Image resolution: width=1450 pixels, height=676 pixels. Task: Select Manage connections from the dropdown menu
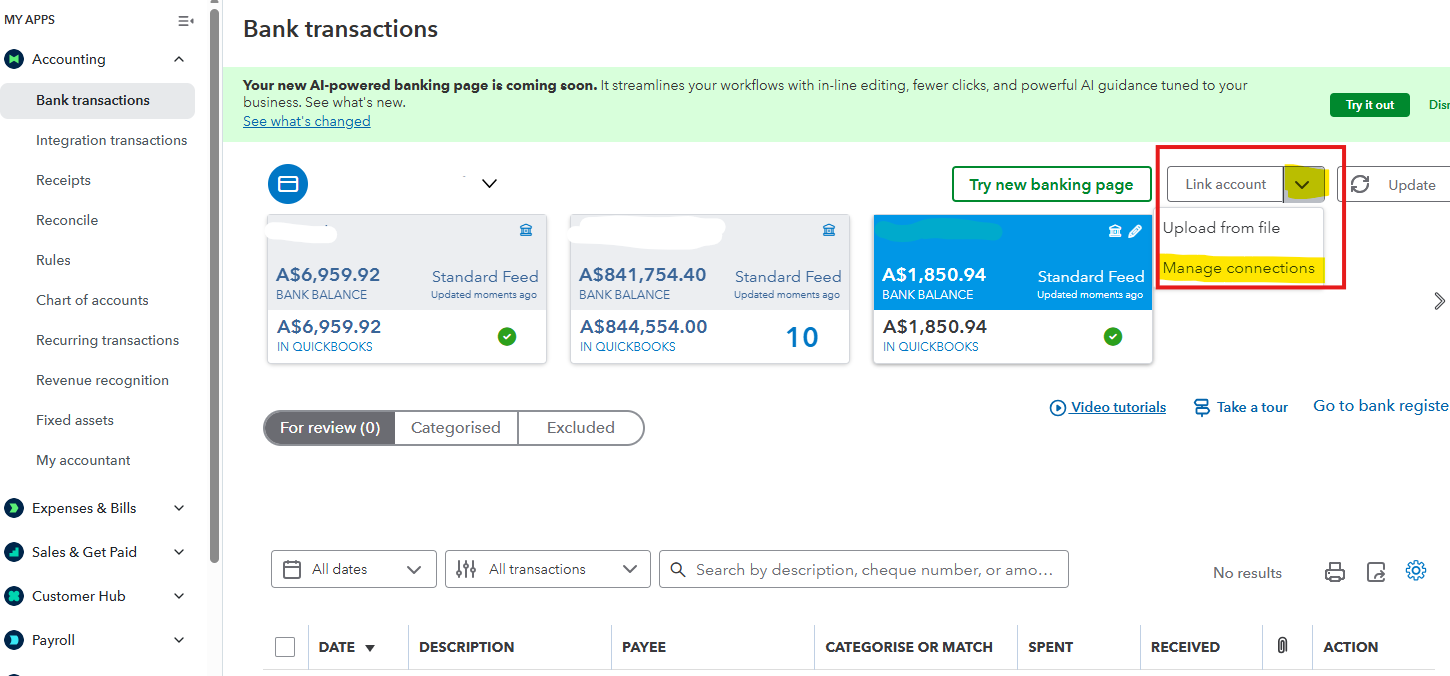pos(1238,268)
